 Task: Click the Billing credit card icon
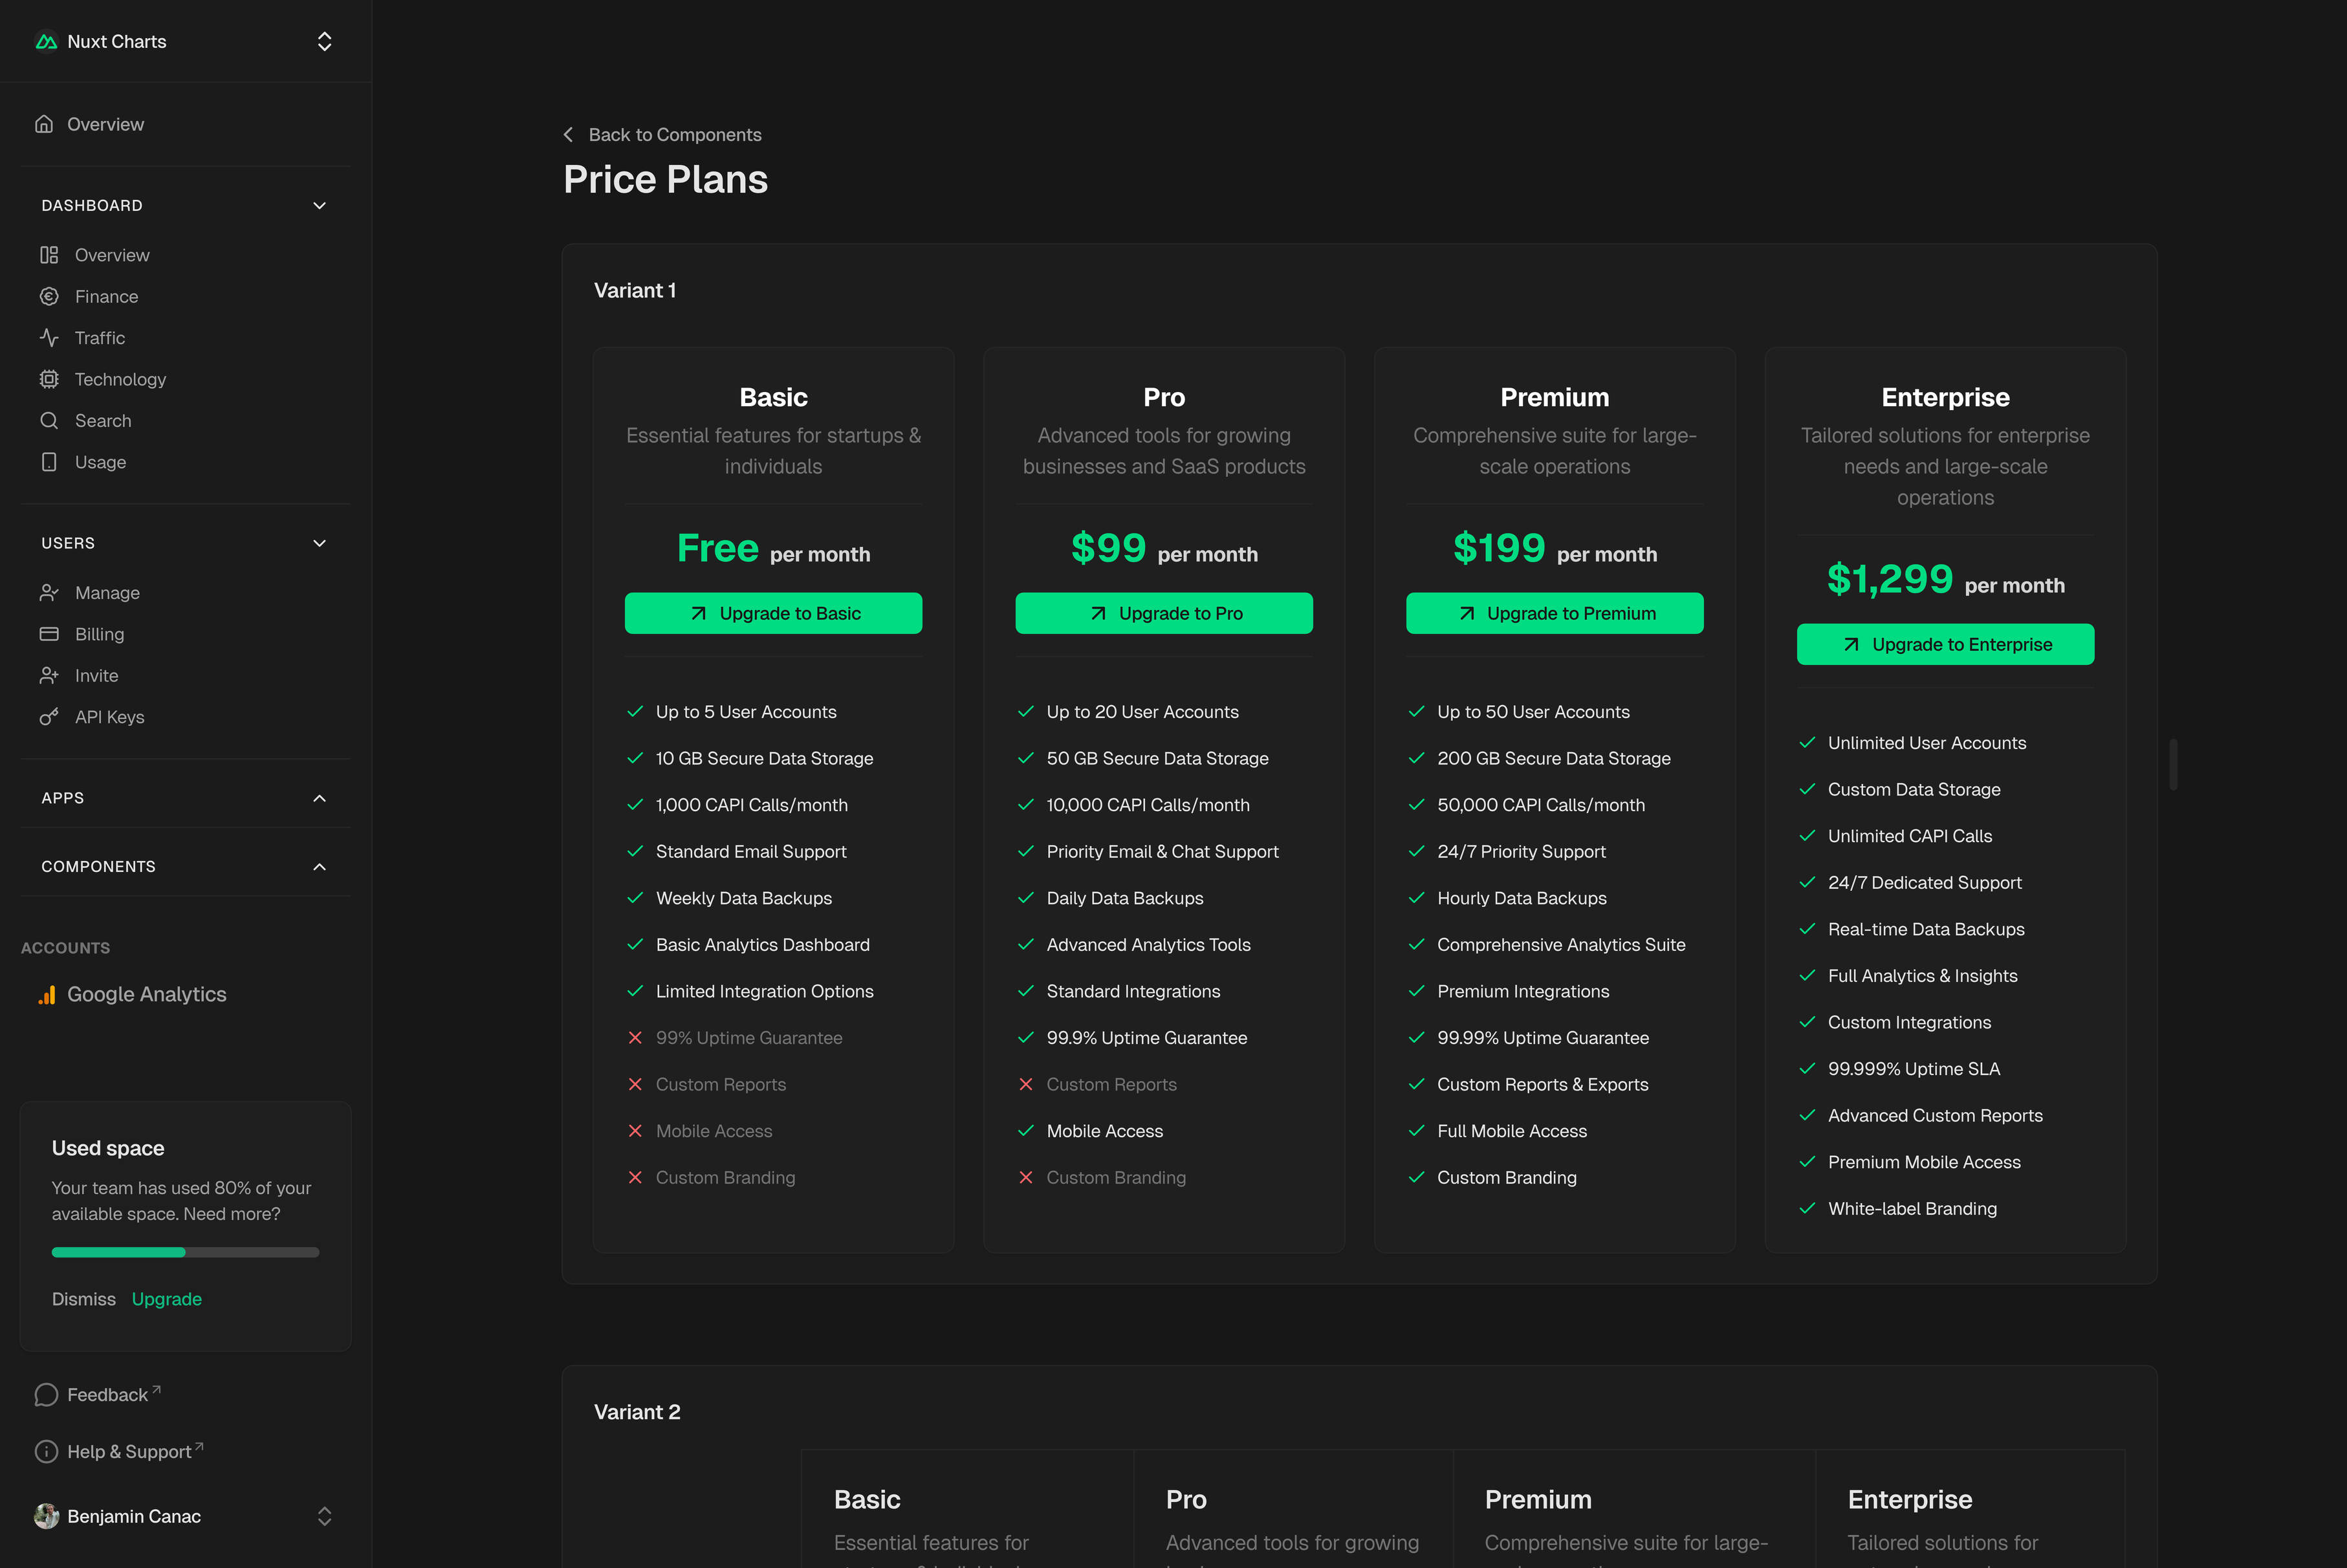point(48,634)
